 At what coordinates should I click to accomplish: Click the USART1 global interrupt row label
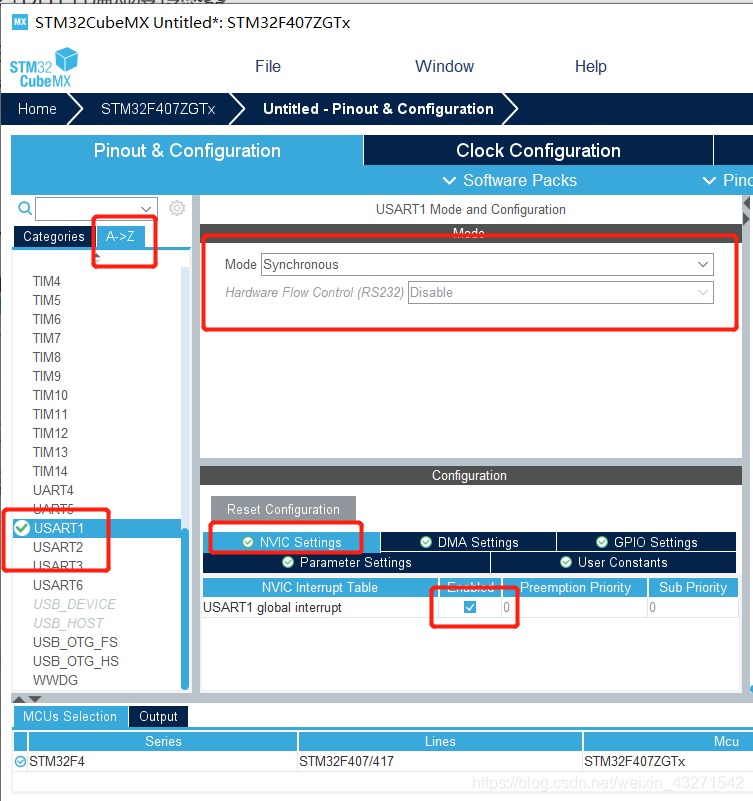[x=272, y=607]
